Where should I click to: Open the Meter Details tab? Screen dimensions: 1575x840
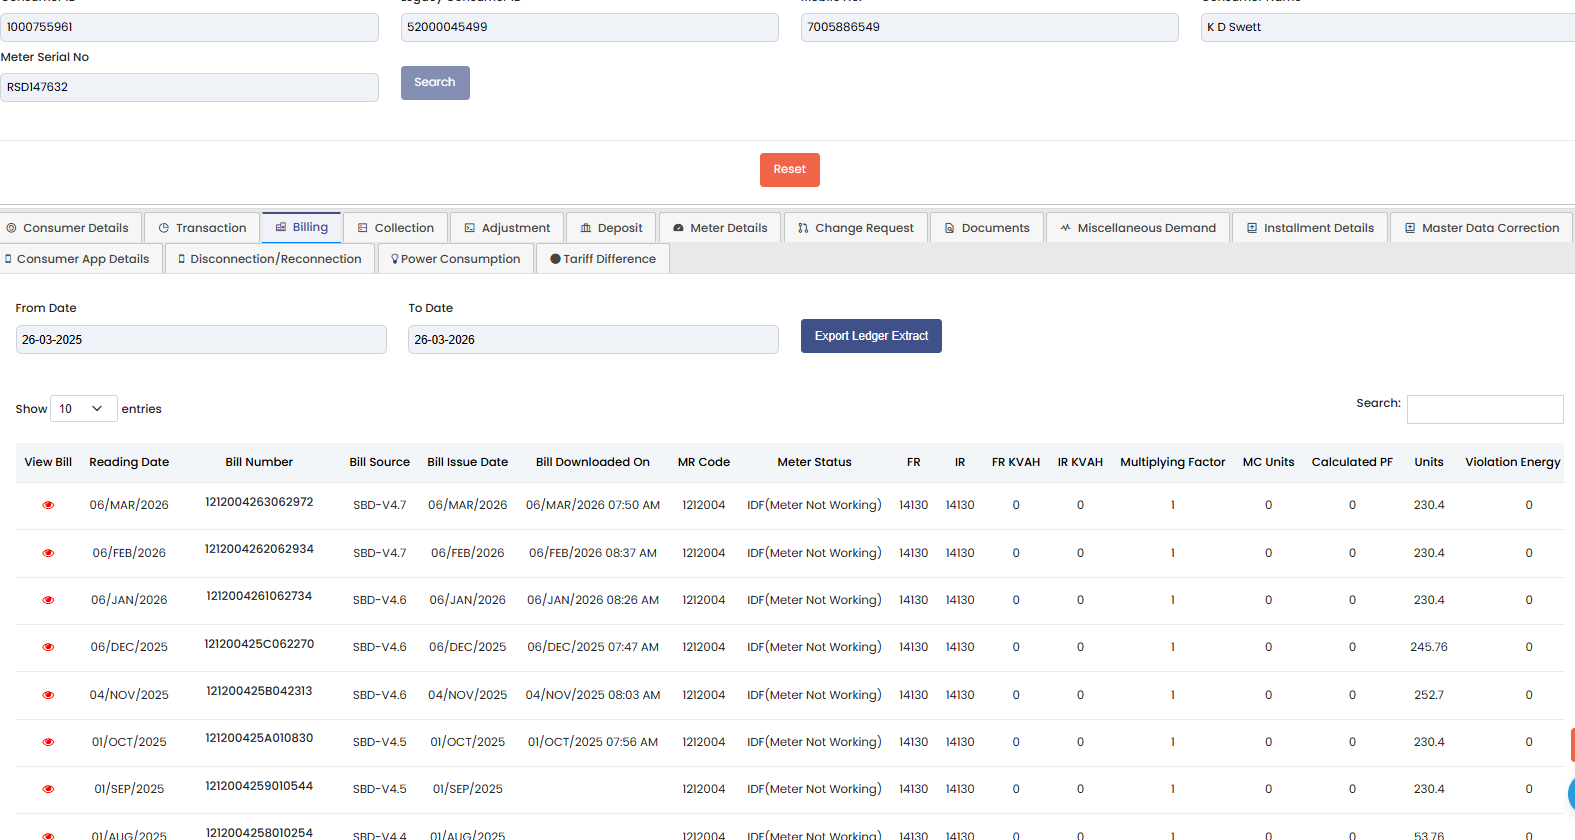(719, 228)
